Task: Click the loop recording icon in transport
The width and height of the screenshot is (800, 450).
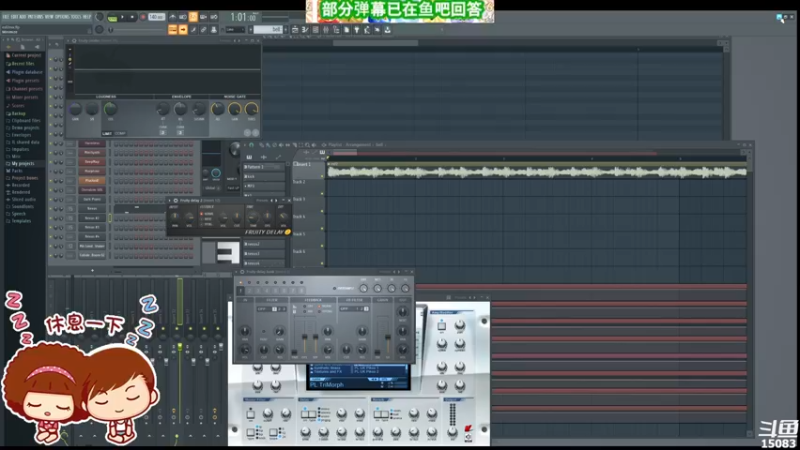Action: pos(214,17)
